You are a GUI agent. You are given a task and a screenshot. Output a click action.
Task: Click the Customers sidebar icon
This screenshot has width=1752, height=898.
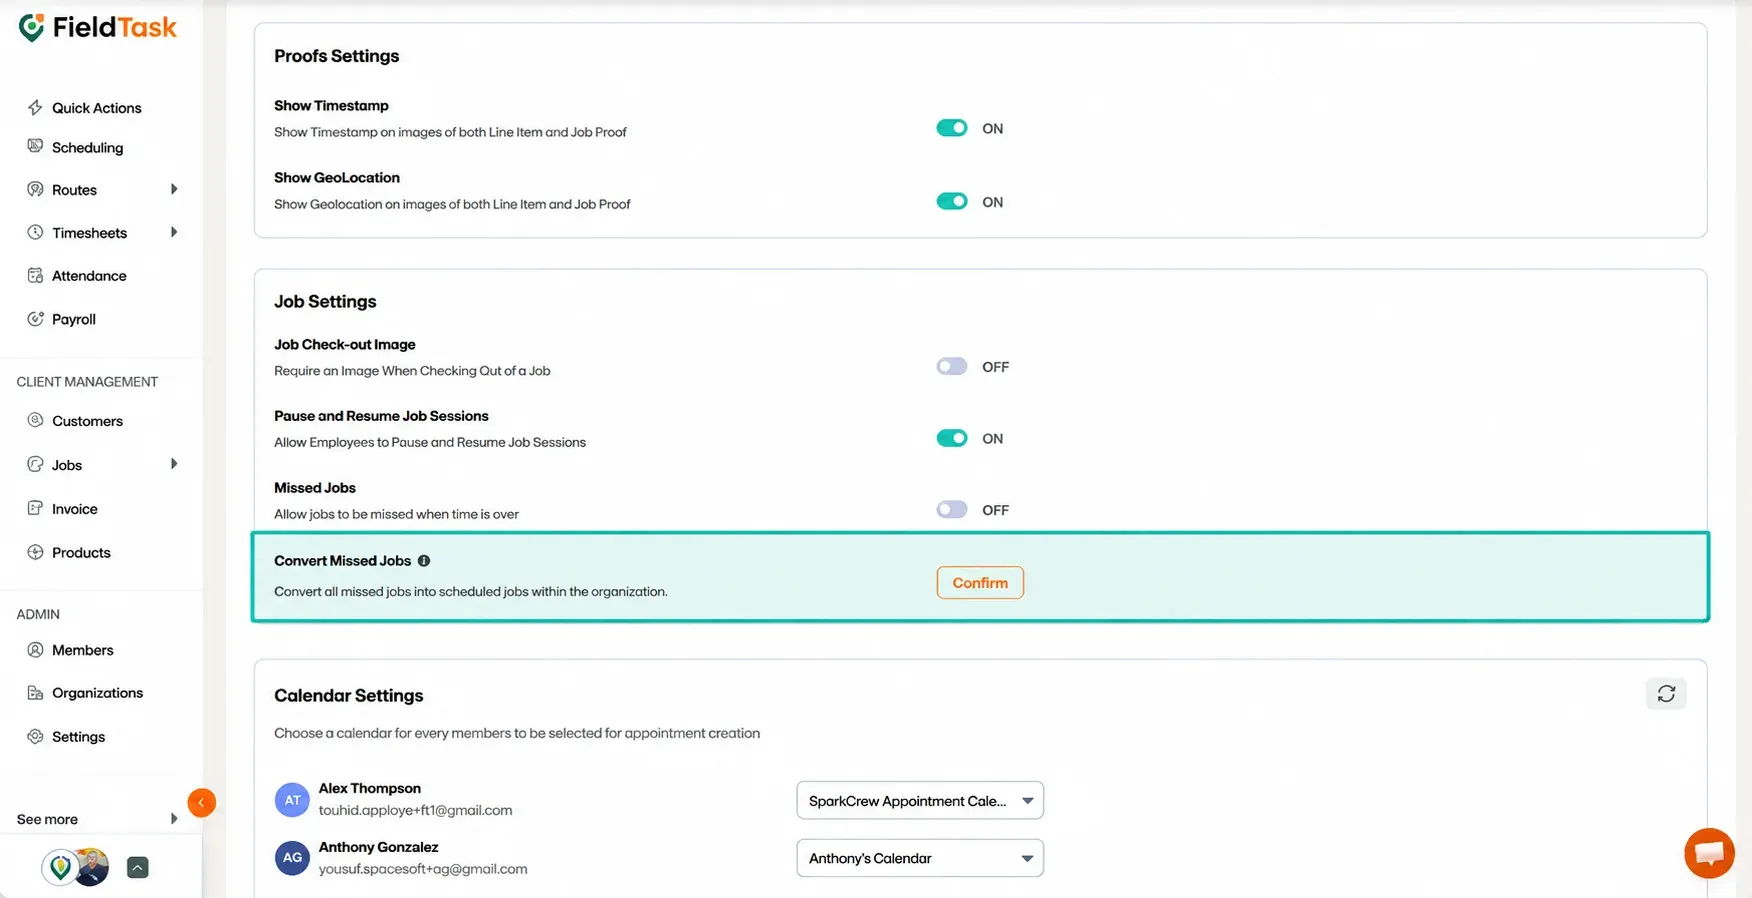pos(35,421)
